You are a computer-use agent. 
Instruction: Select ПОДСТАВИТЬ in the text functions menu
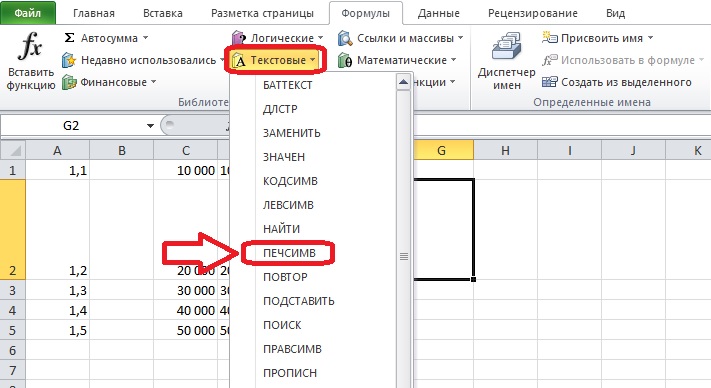point(299,301)
